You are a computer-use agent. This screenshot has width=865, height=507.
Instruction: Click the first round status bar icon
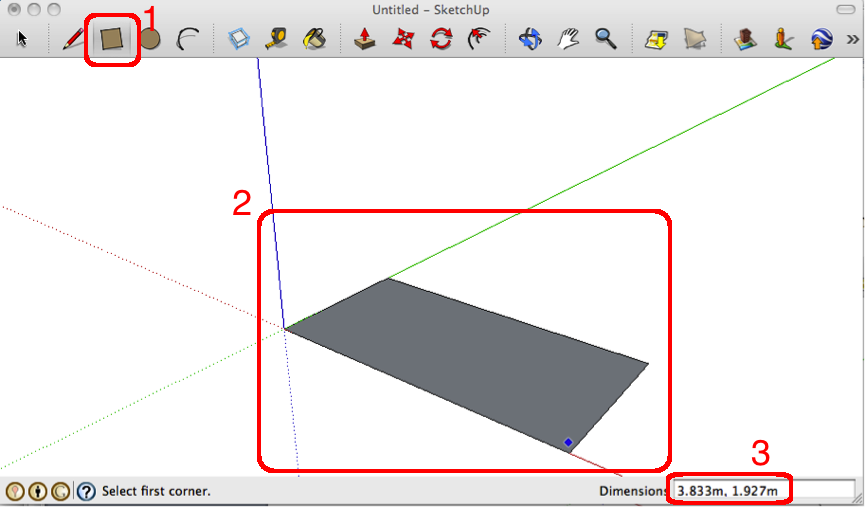pos(15,492)
